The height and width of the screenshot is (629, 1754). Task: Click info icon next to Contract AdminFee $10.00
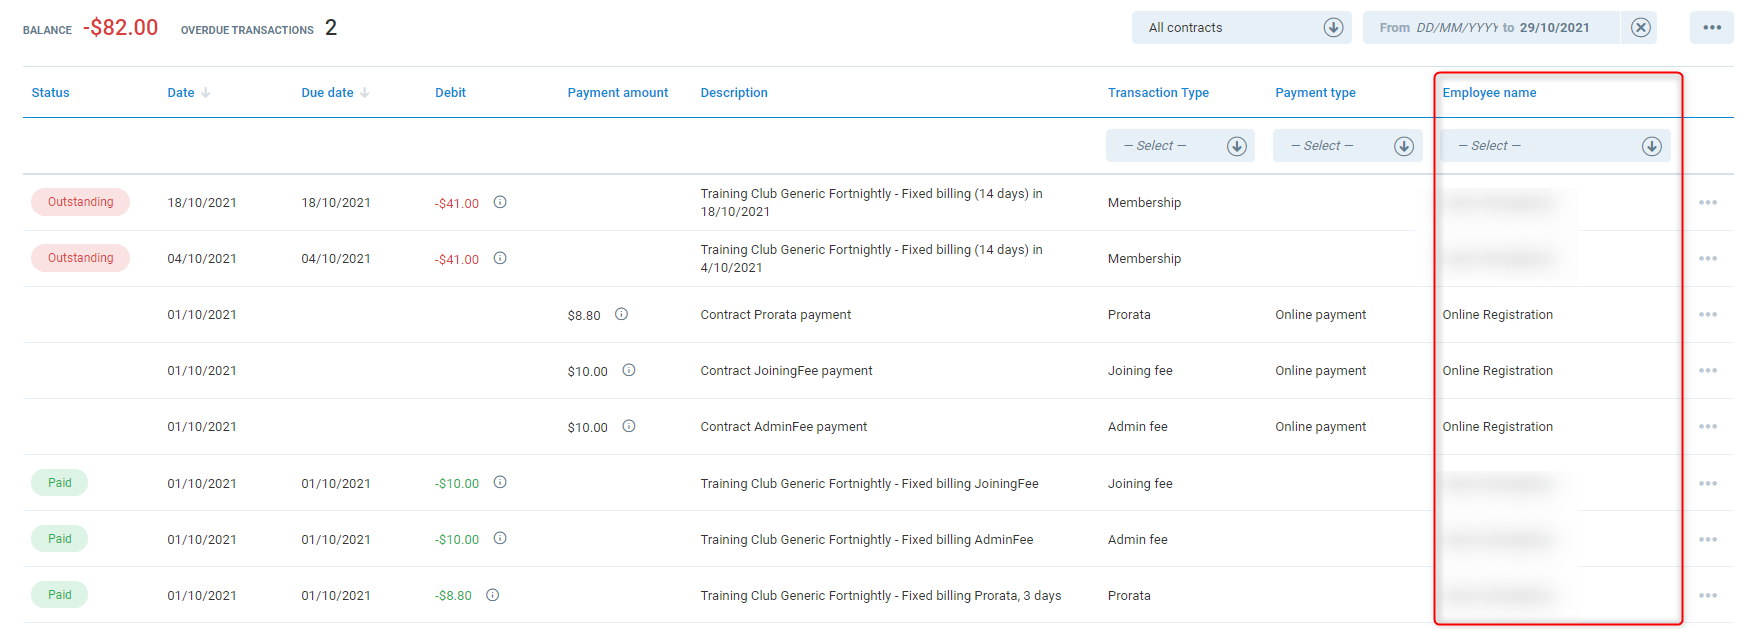(629, 426)
